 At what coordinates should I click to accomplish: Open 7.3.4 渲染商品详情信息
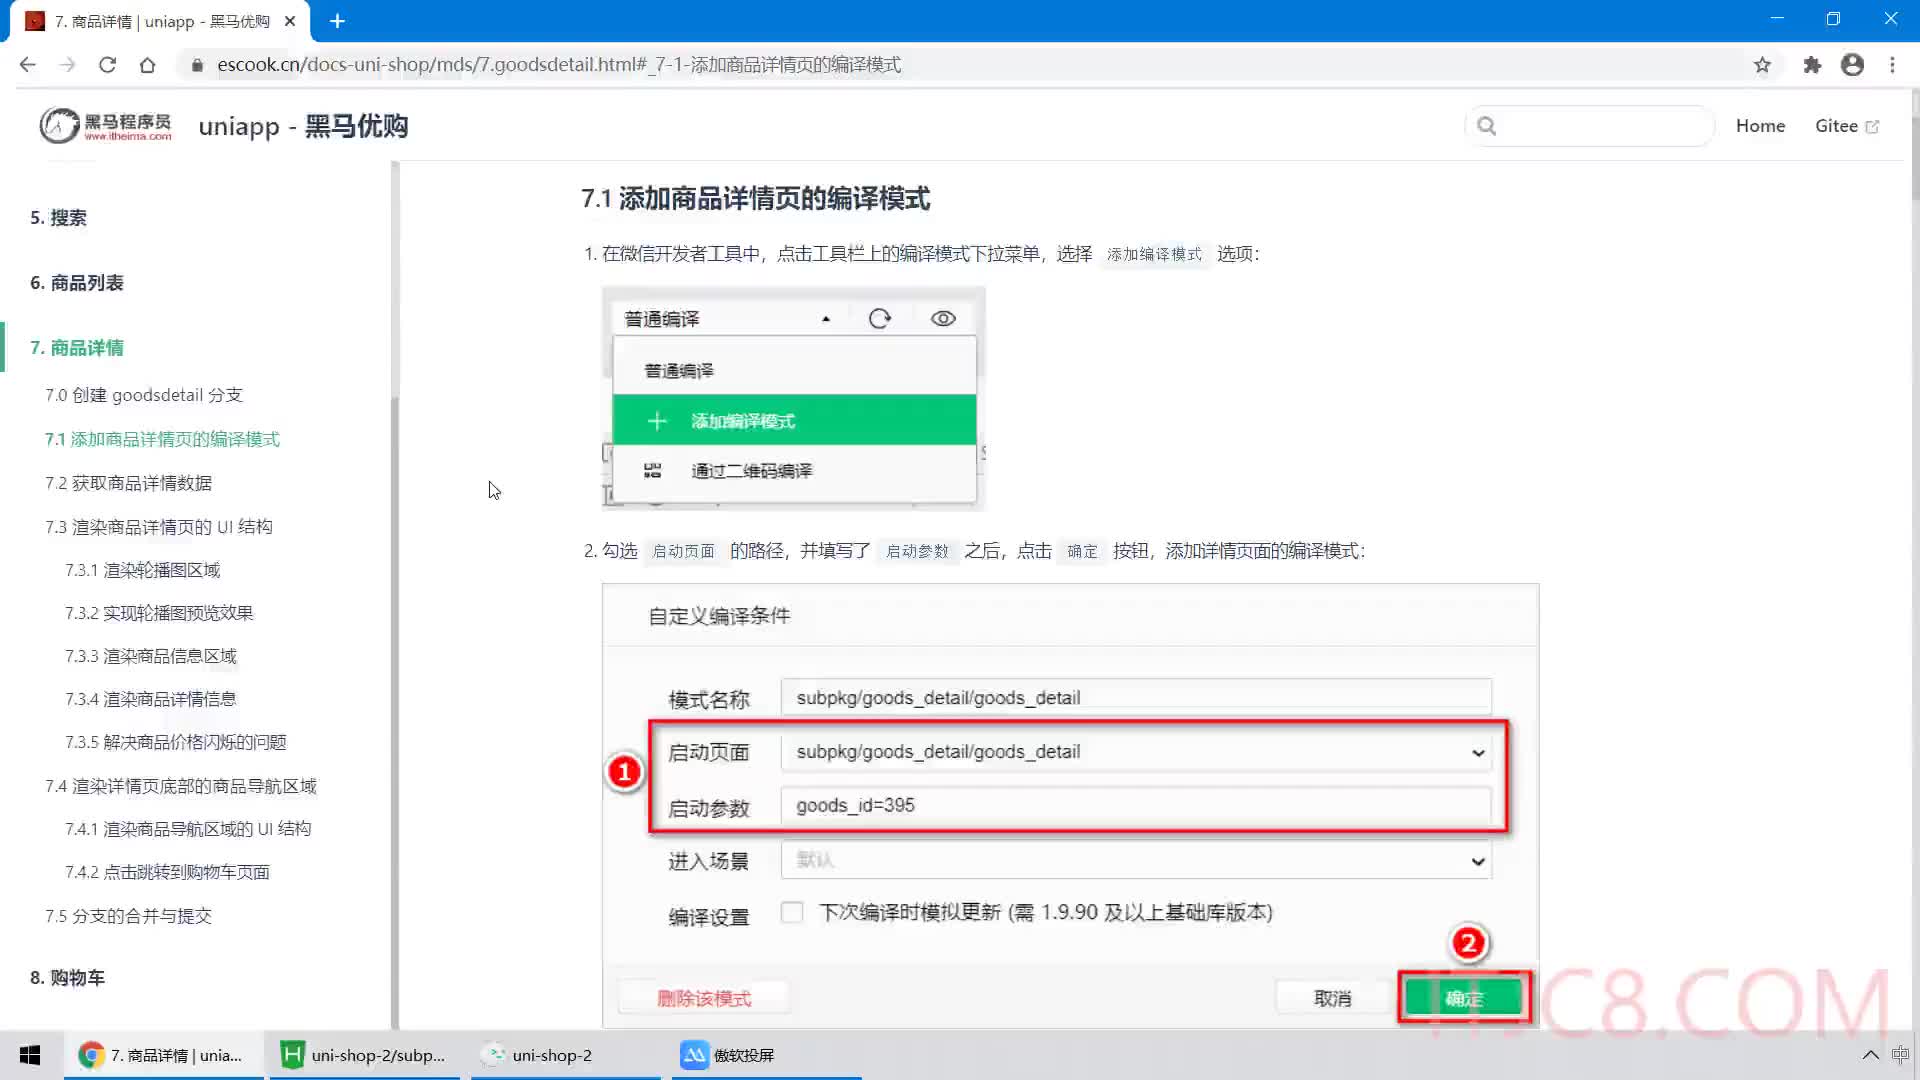(x=151, y=699)
